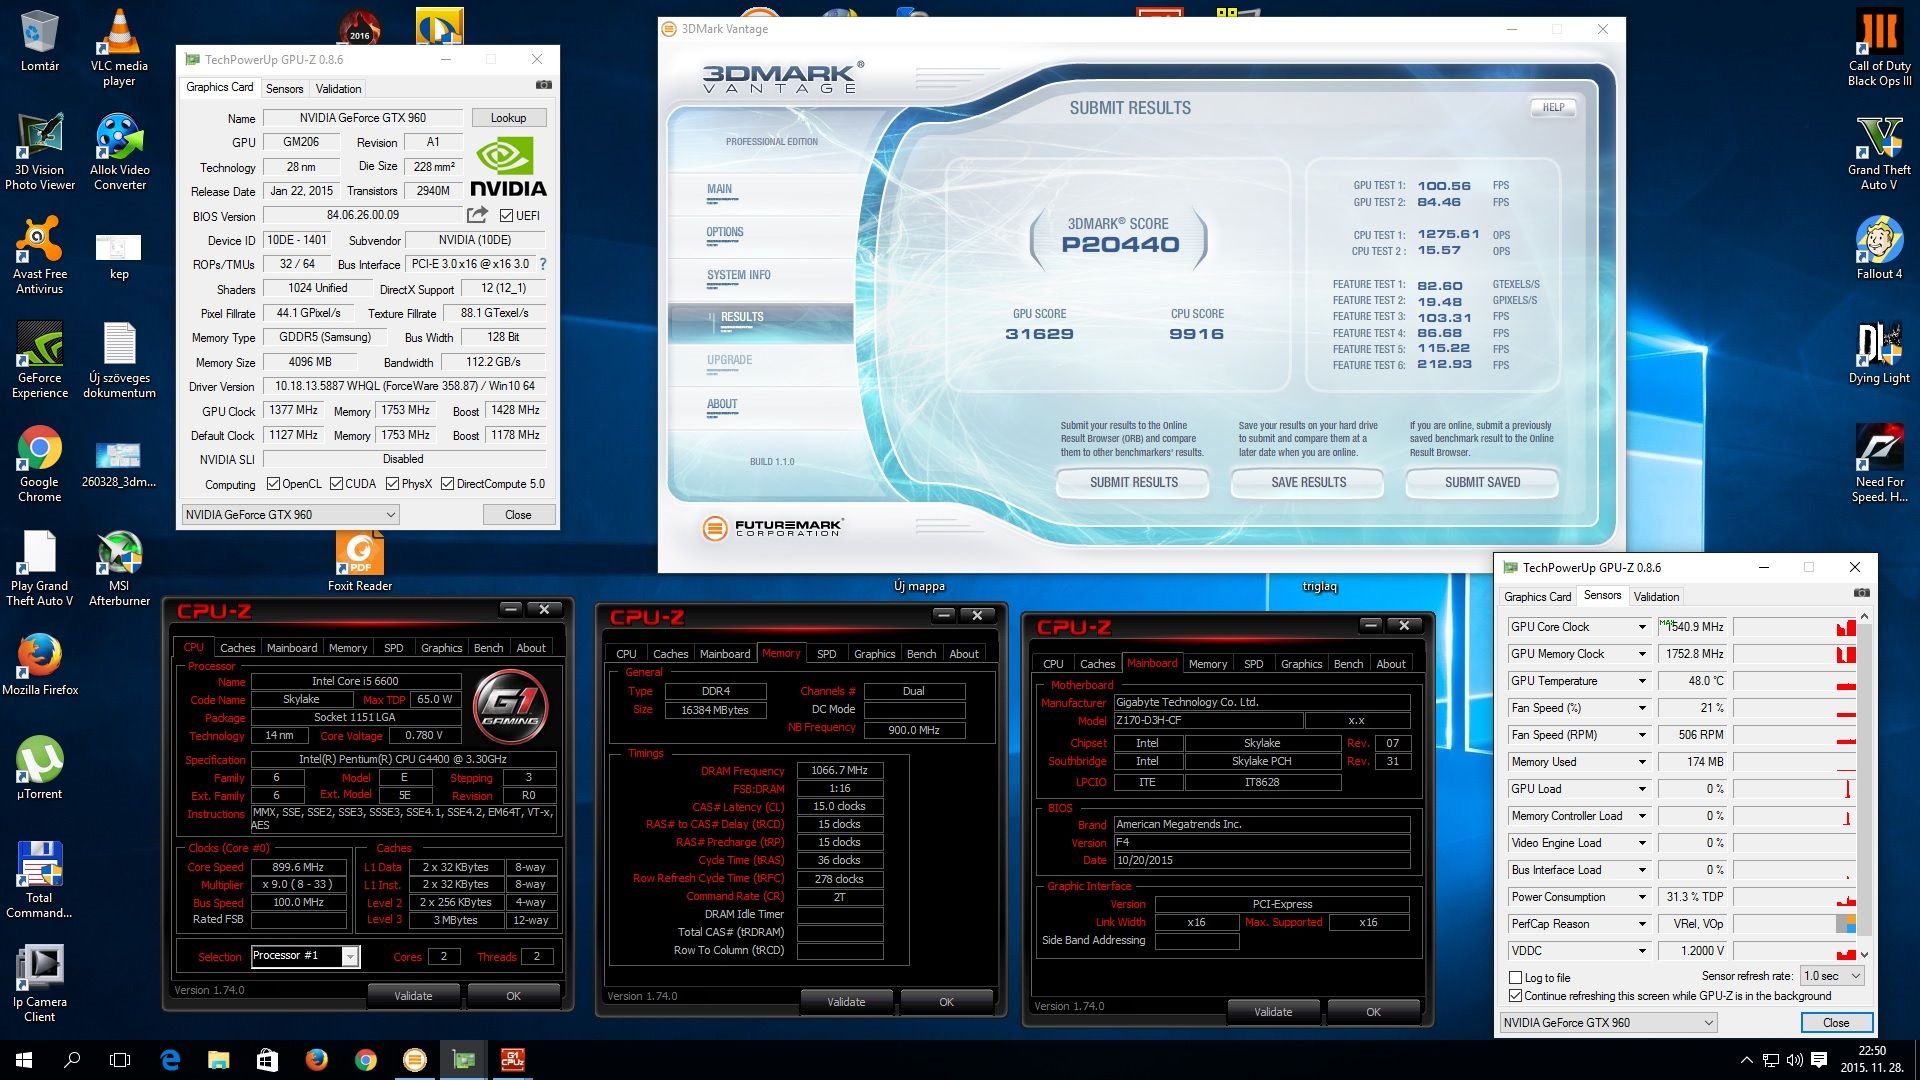Open Total Commander desktop shortcut

point(40,880)
